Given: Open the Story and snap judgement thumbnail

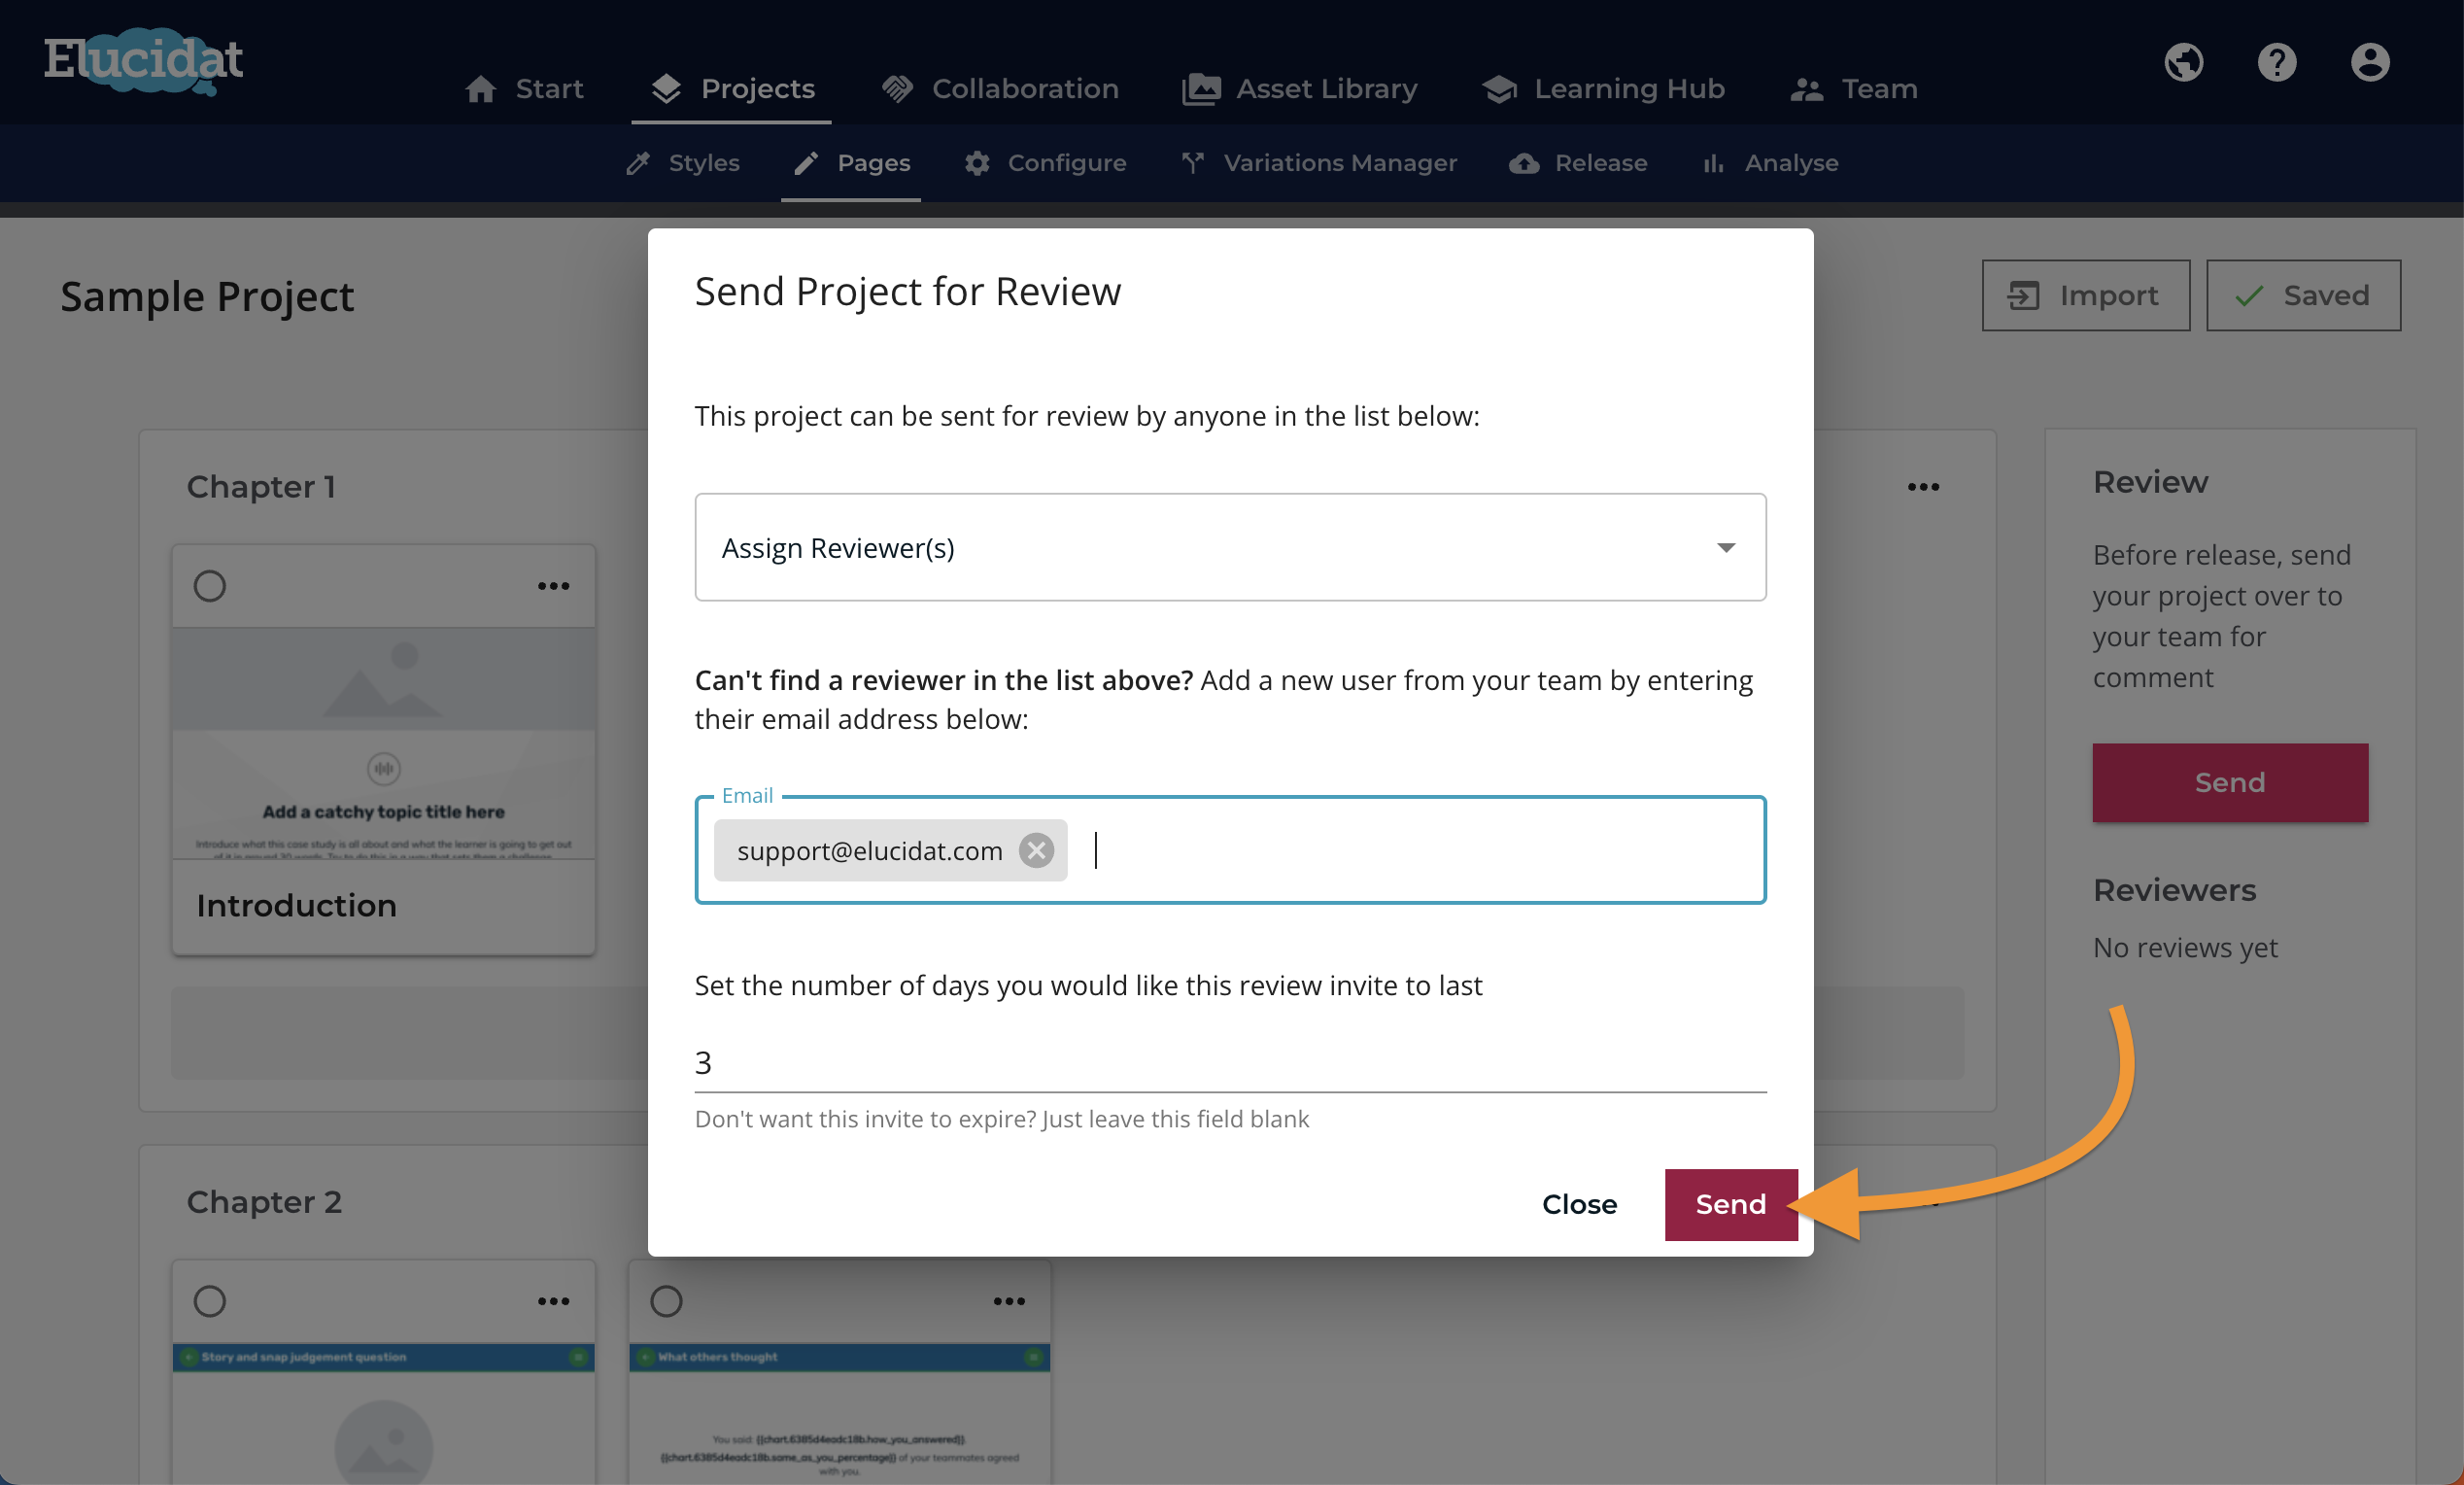Looking at the screenshot, I should 383,1414.
